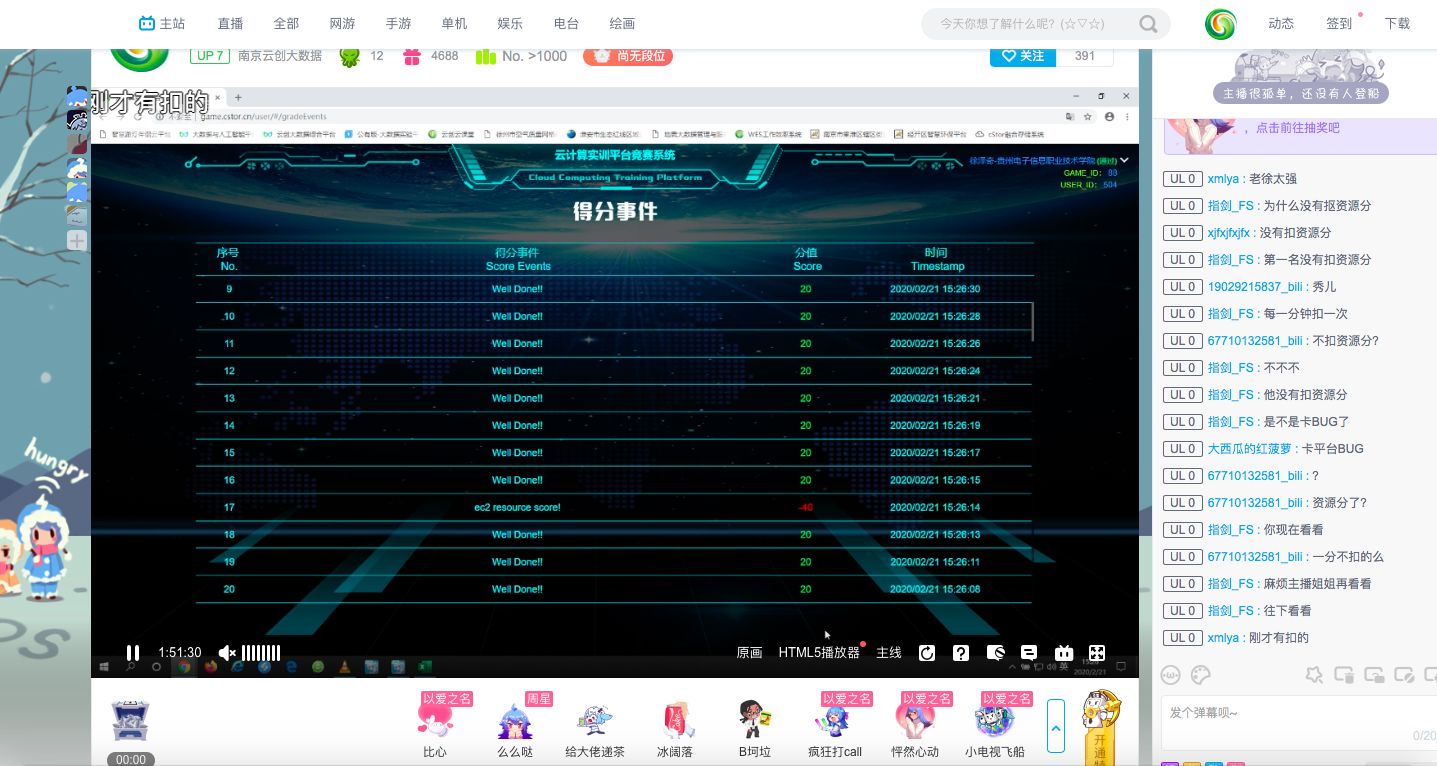Open the 直播 navigation item
This screenshot has width=1437, height=766.
[230, 24]
